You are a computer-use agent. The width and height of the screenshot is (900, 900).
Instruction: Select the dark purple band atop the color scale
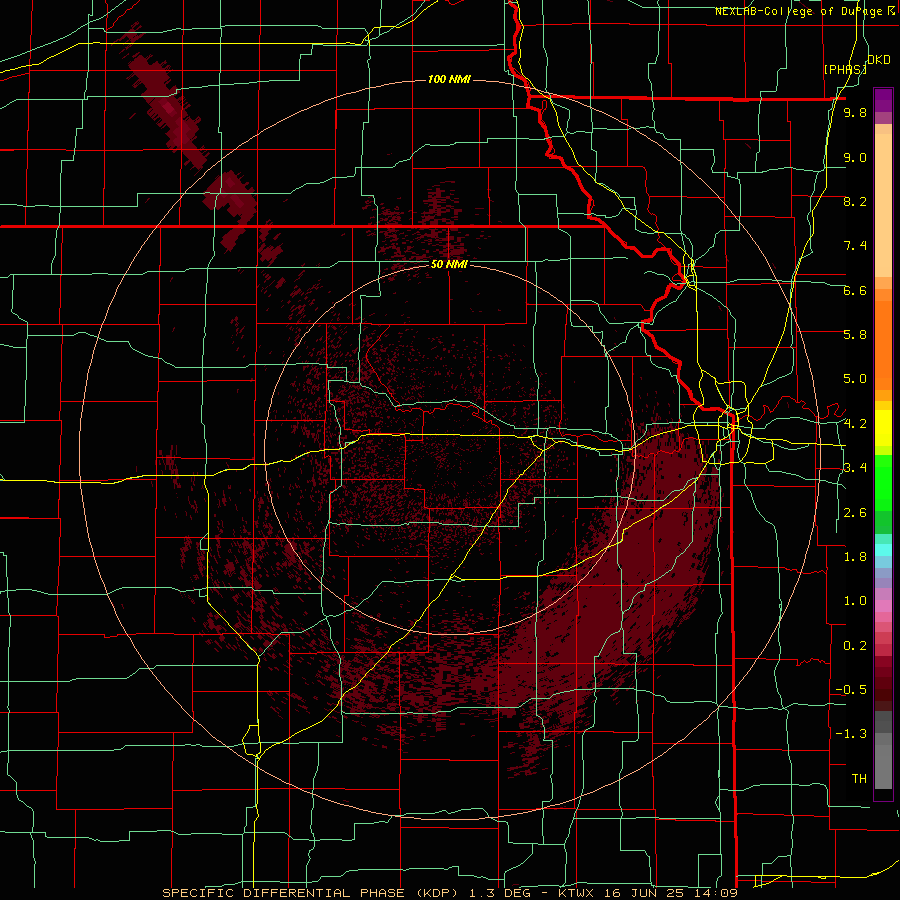click(883, 99)
